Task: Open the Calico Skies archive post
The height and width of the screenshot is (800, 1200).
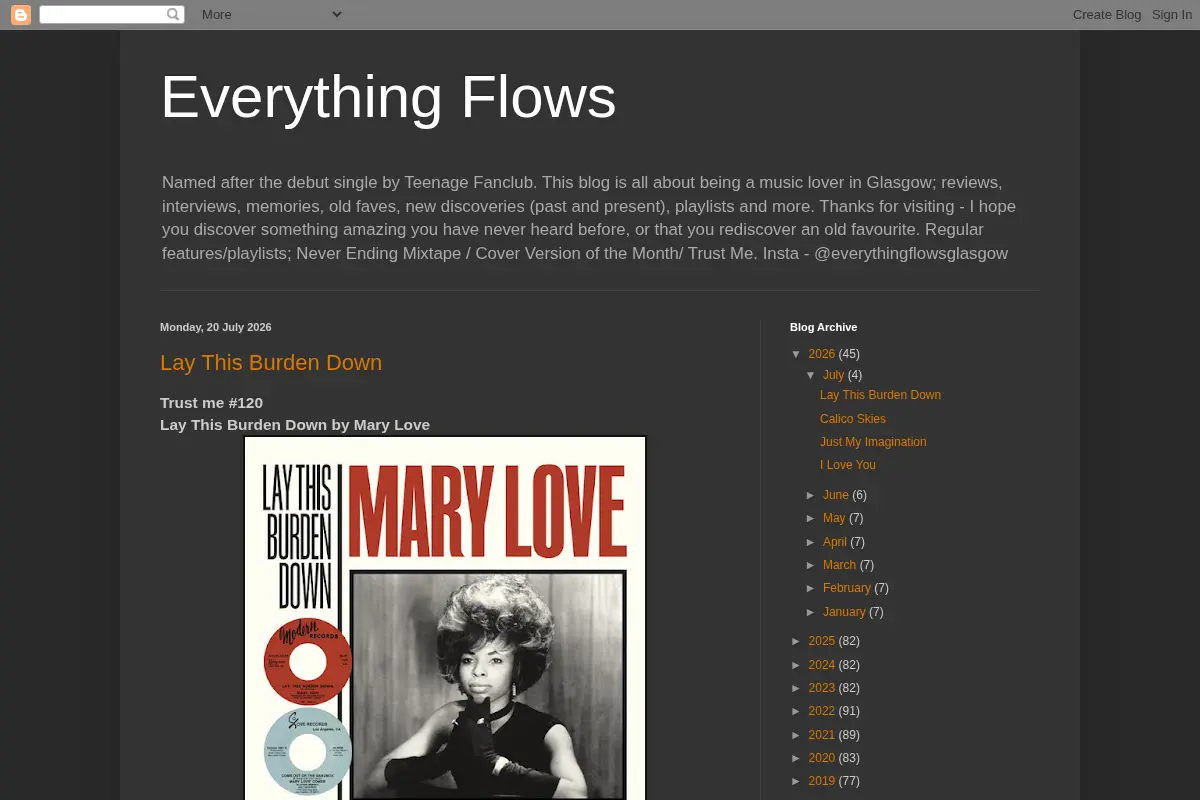Action: [853, 419]
